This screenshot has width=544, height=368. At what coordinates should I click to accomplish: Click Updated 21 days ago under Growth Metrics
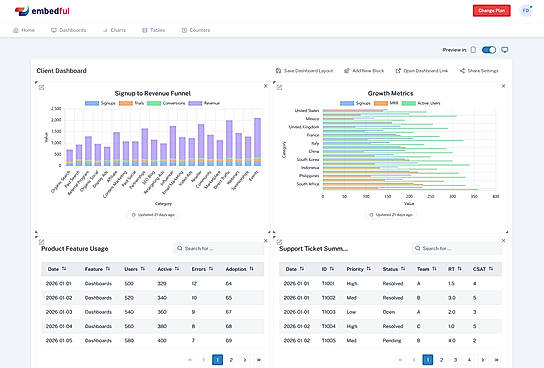click(x=391, y=215)
